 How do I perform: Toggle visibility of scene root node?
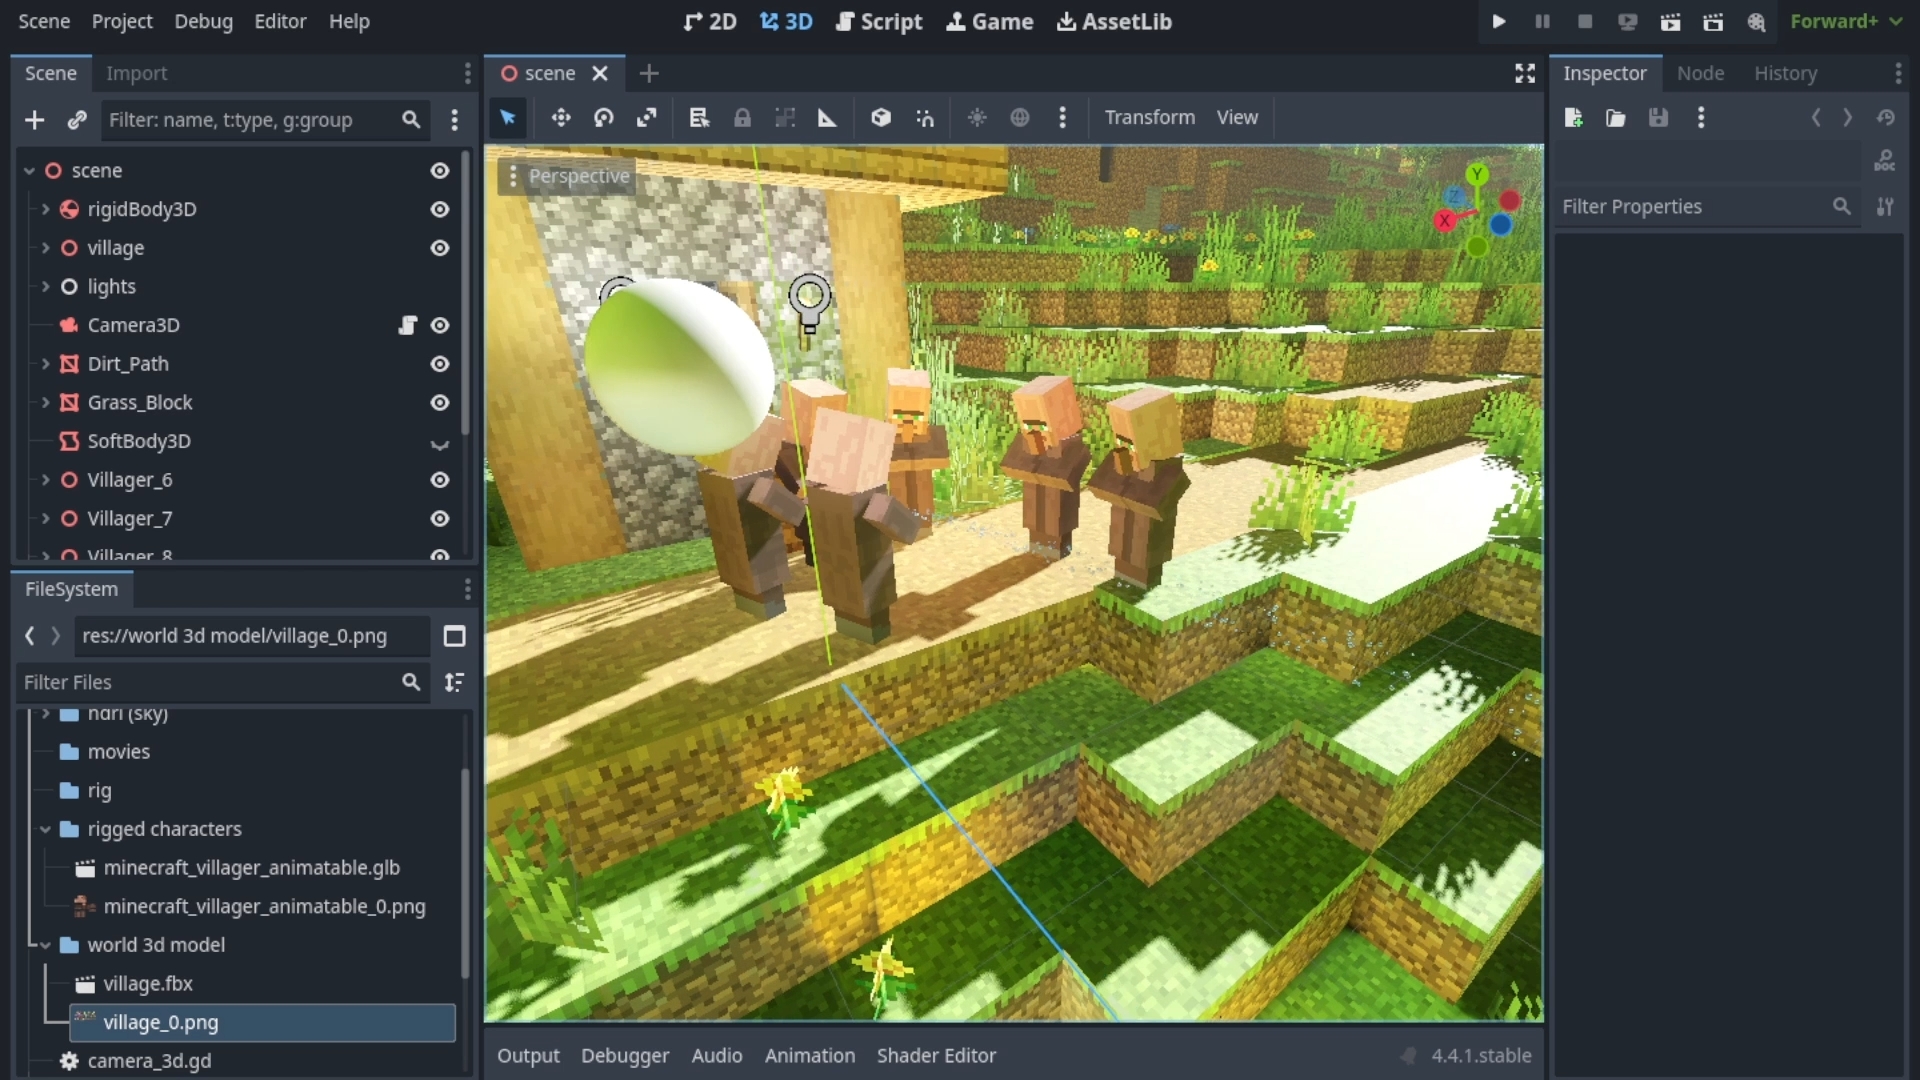440,171
